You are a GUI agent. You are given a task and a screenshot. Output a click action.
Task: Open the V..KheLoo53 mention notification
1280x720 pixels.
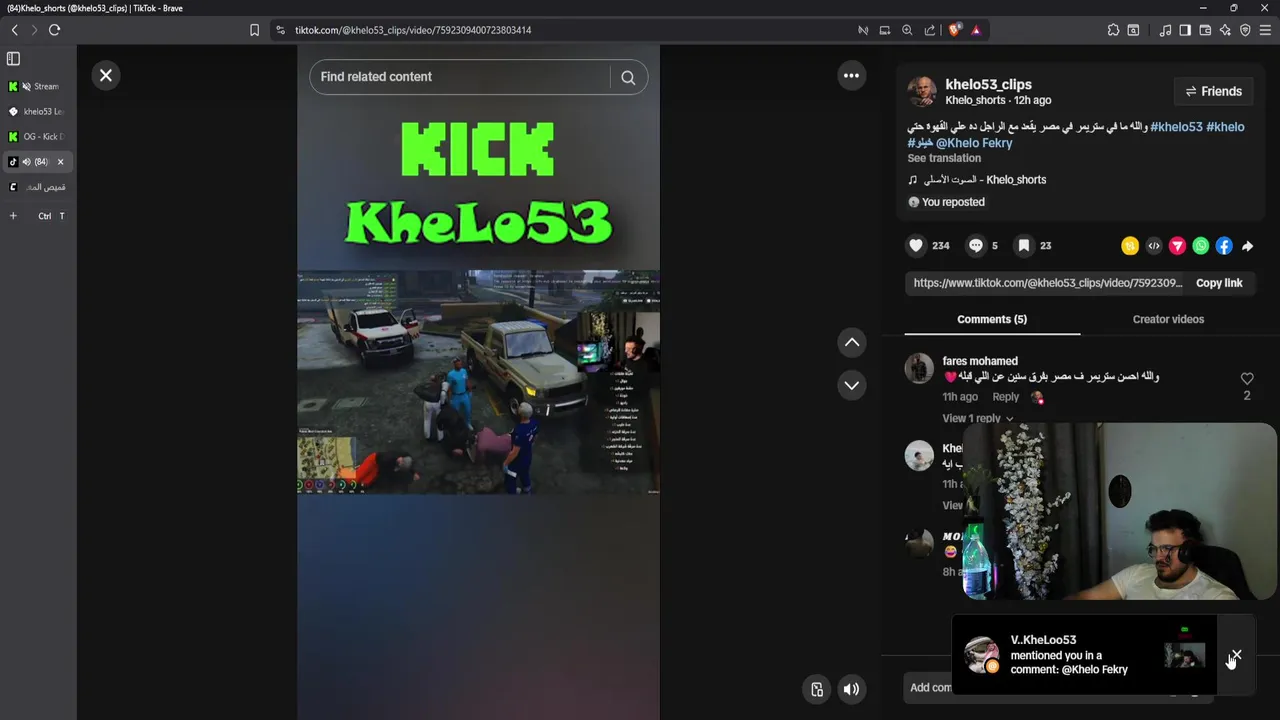click(x=1085, y=655)
